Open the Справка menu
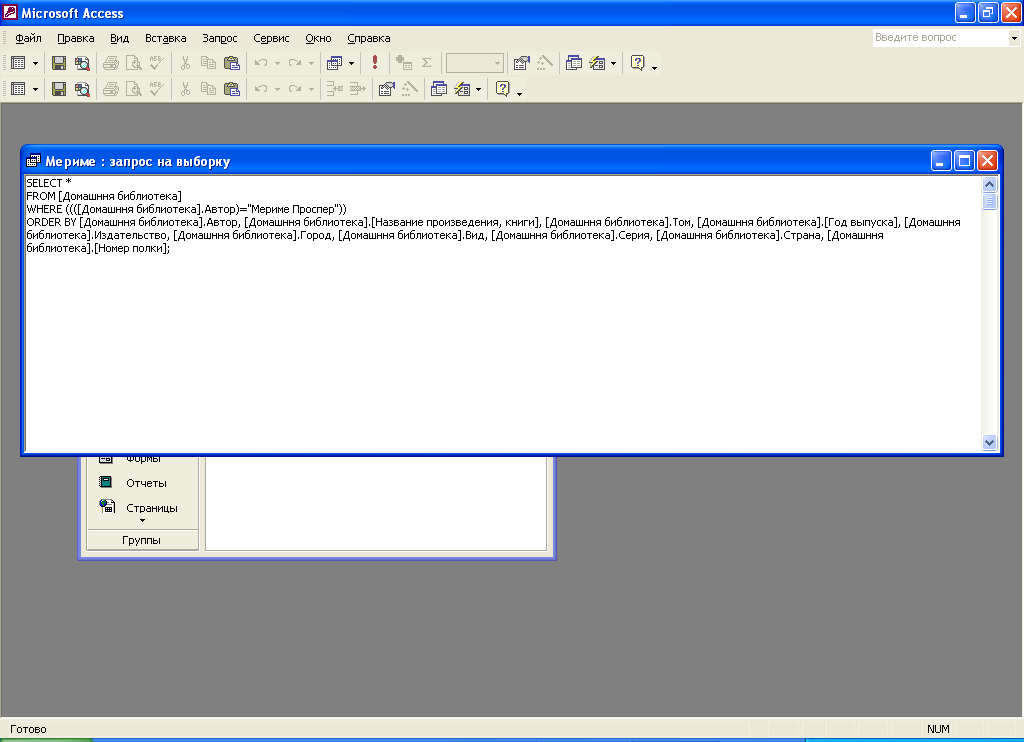The width and height of the screenshot is (1024, 742). pos(369,39)
